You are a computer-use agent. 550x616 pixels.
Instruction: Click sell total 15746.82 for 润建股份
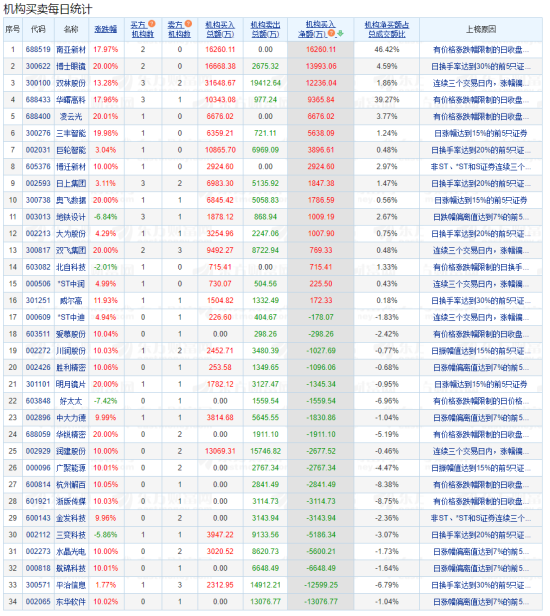[265, 451]
